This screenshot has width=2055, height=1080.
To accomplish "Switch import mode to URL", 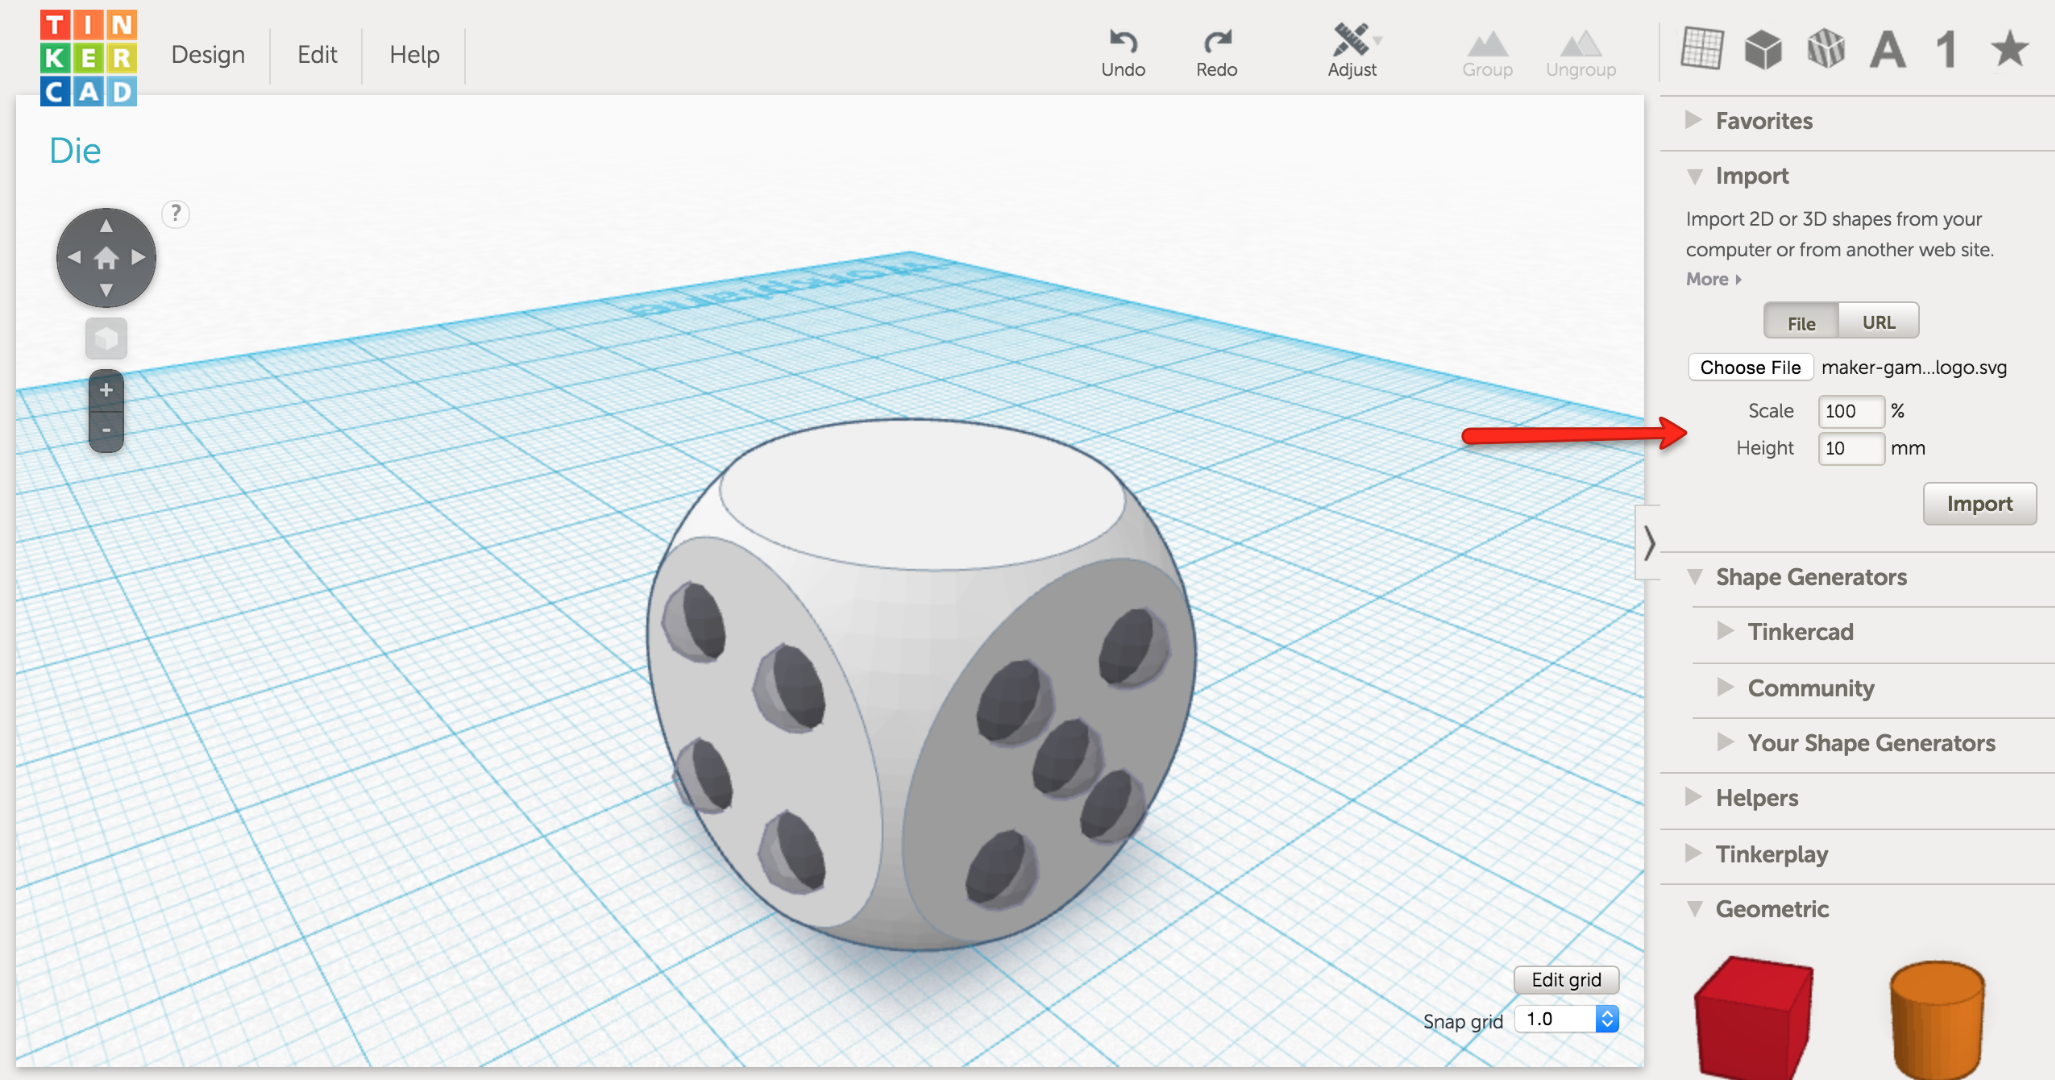I will tap(1879, 322).
